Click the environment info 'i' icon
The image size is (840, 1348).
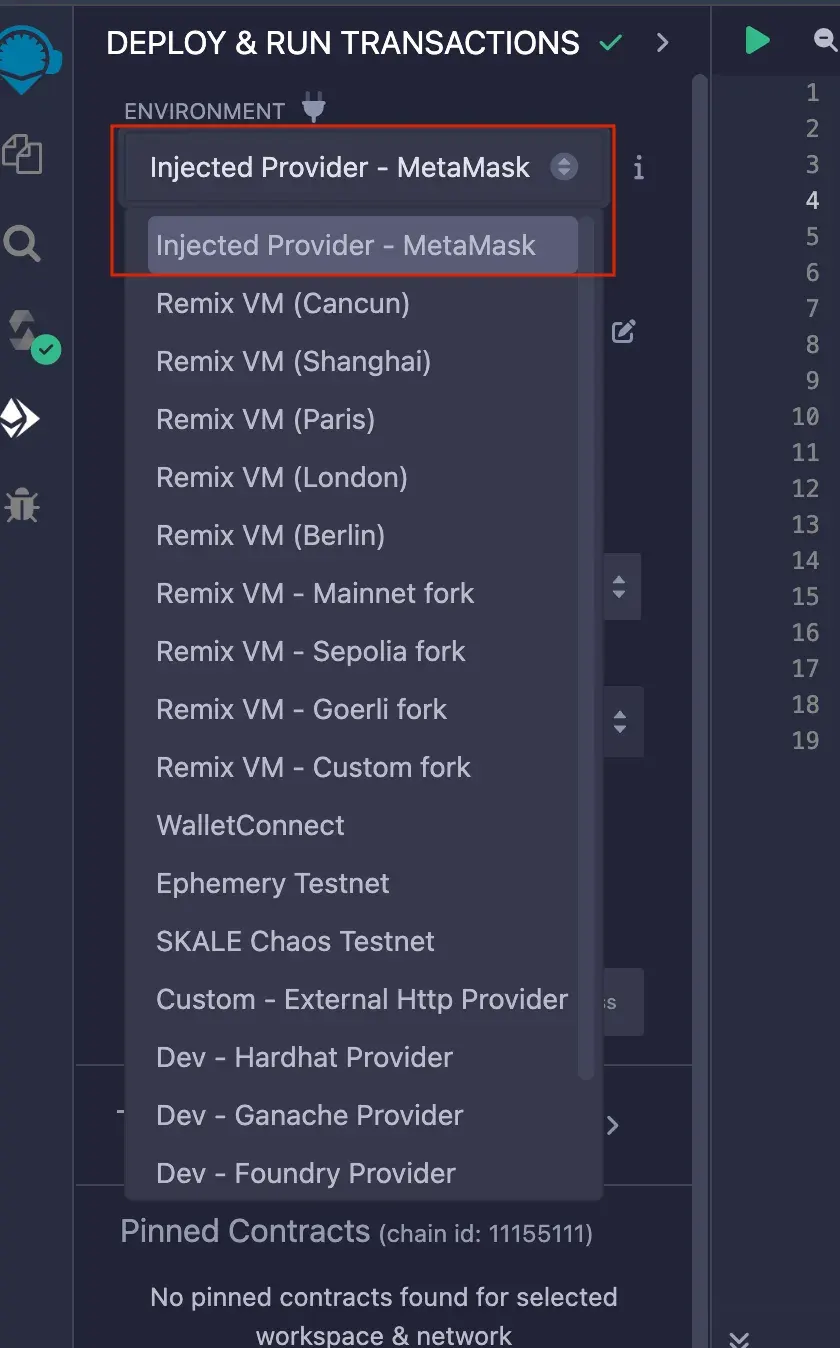(x=639, y=168)
